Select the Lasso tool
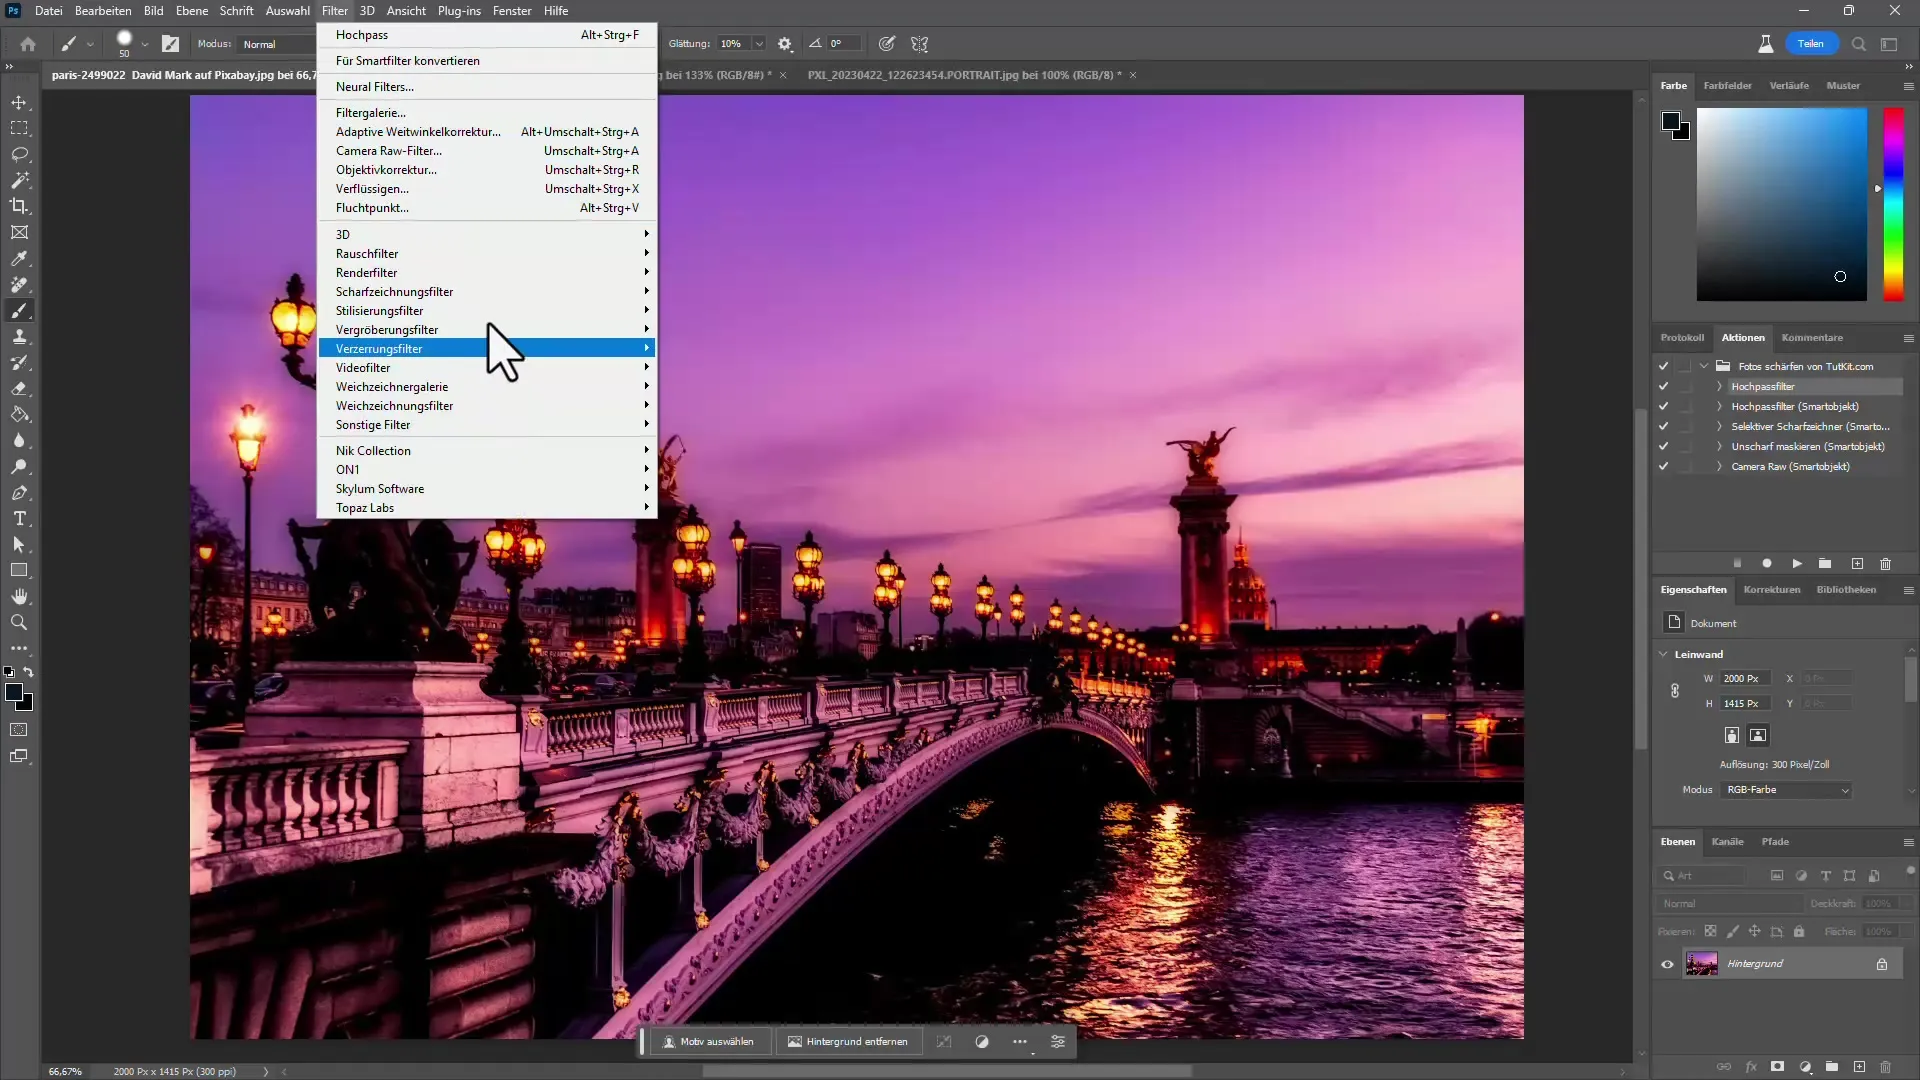The height and width of the screenshot is (1080, 1920). click(19, 155)
